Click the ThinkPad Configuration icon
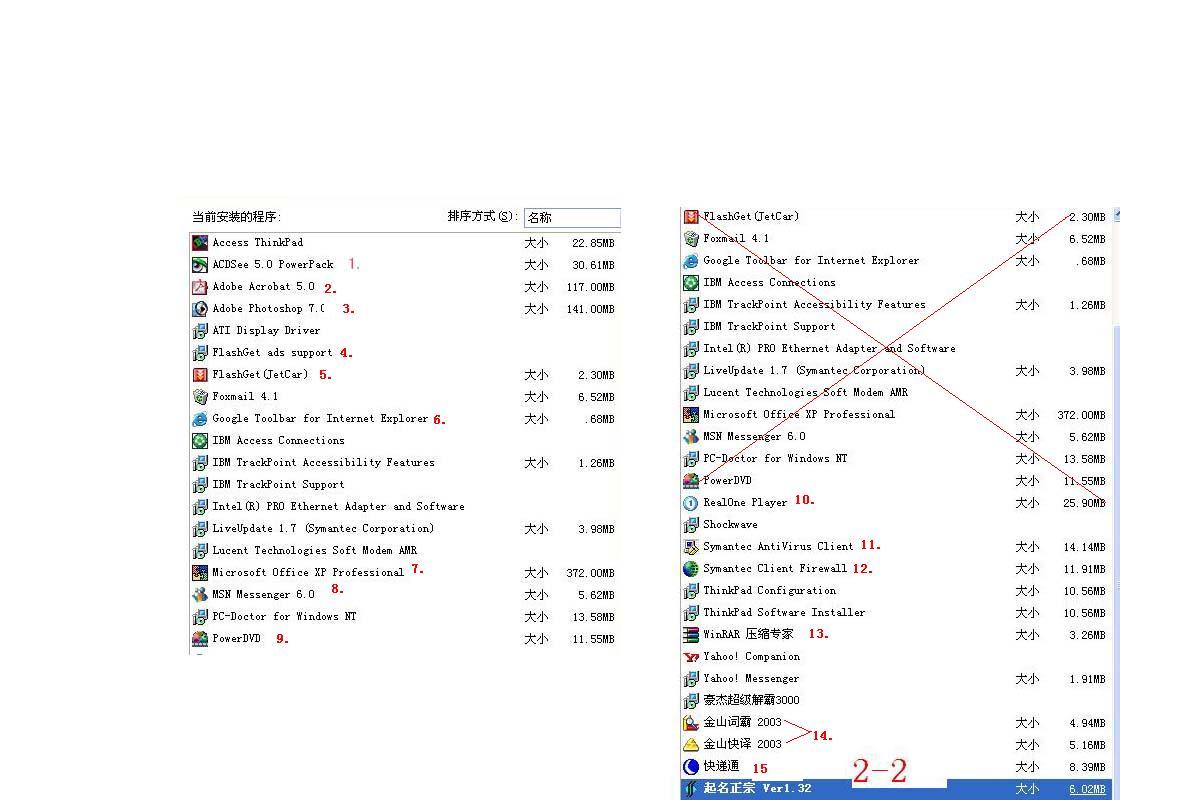The width and height of the screenshot is (1200, 800). [691, 590]
